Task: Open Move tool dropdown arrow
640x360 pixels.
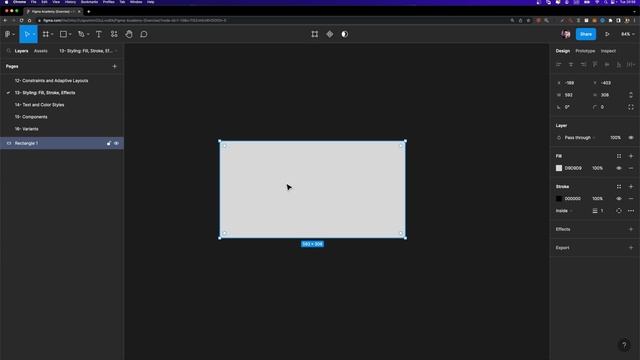Action: pyautogui.click(x=34, y=35)
